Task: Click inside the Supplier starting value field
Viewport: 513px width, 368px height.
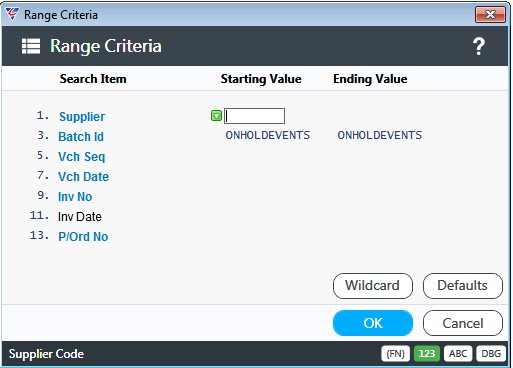Action: (x=254, y=116)
